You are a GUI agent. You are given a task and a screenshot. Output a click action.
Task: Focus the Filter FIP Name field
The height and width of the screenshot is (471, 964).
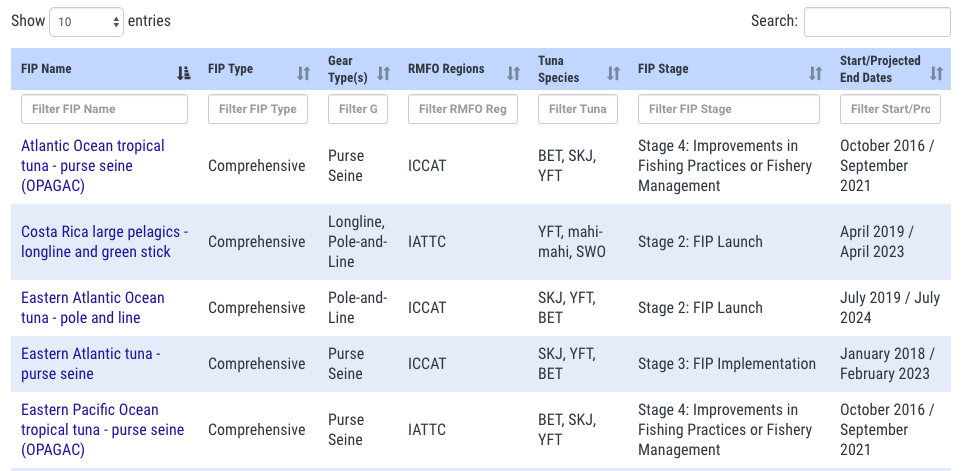tap(105, 109)
